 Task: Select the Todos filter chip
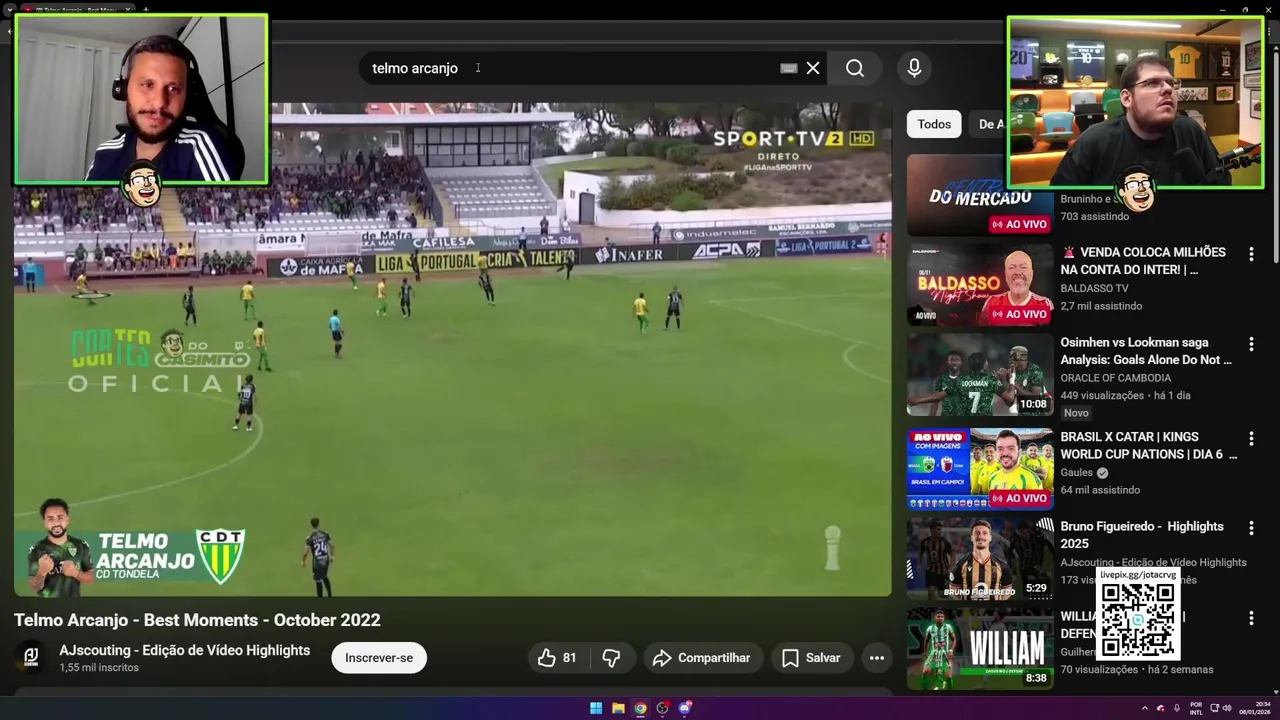pyautogui.click(x=934, y=124)
